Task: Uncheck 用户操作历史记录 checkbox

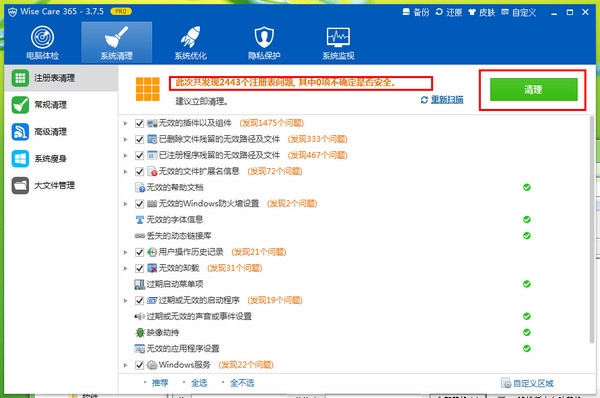Action: point(139,252)
